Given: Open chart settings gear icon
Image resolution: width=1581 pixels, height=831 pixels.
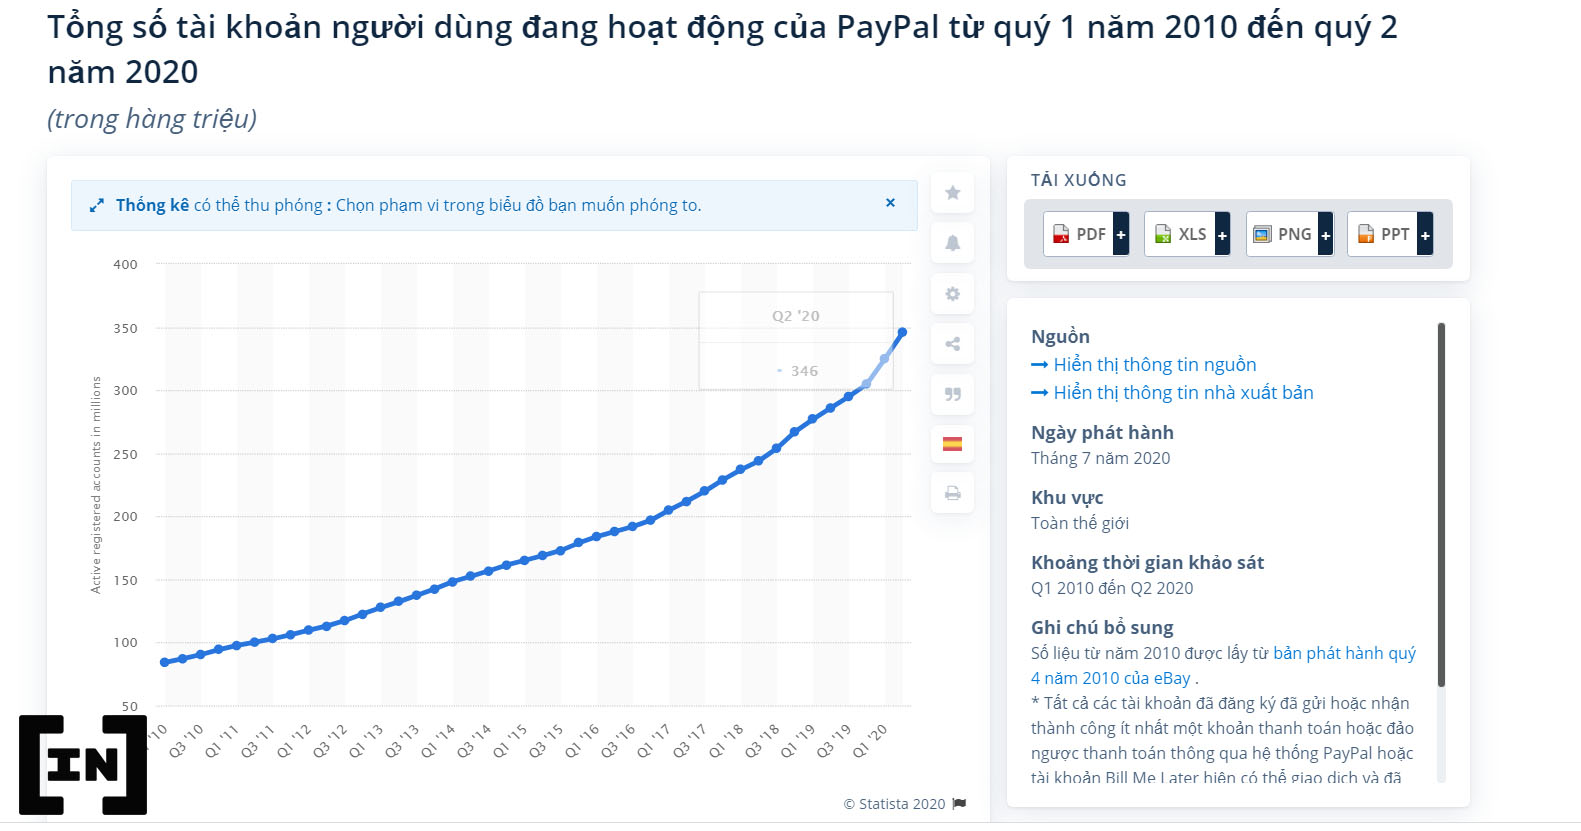Looking at the screenshot, I should click(952, 294).
